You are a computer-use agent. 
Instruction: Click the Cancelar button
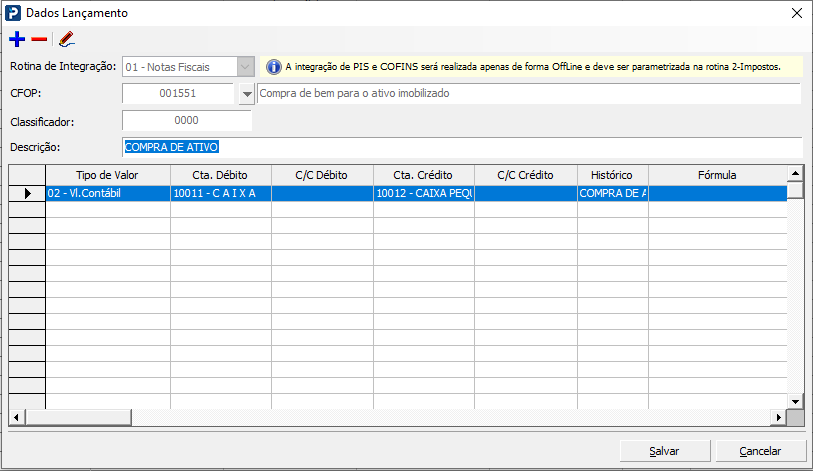761,451
